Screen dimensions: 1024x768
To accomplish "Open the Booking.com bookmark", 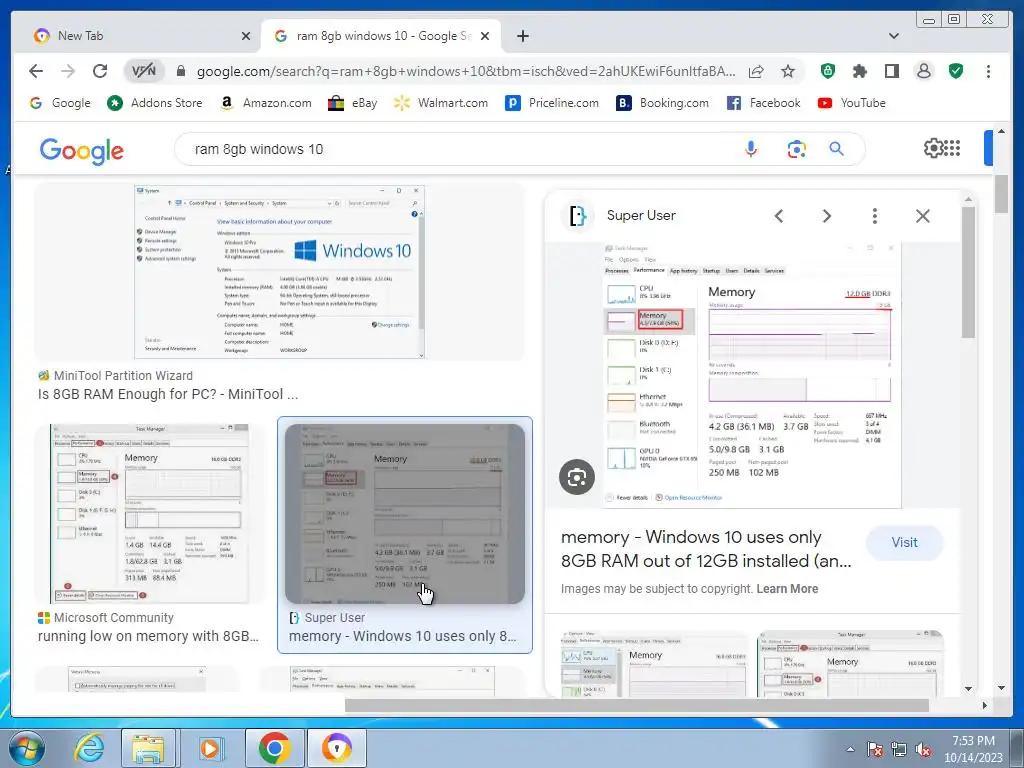I will pos(663,103).
